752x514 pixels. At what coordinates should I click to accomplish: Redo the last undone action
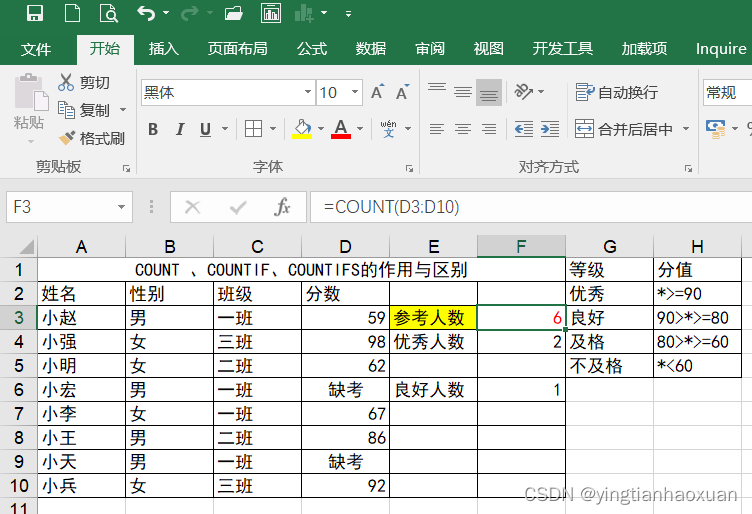pyautogui.click(x=190, y=13)
